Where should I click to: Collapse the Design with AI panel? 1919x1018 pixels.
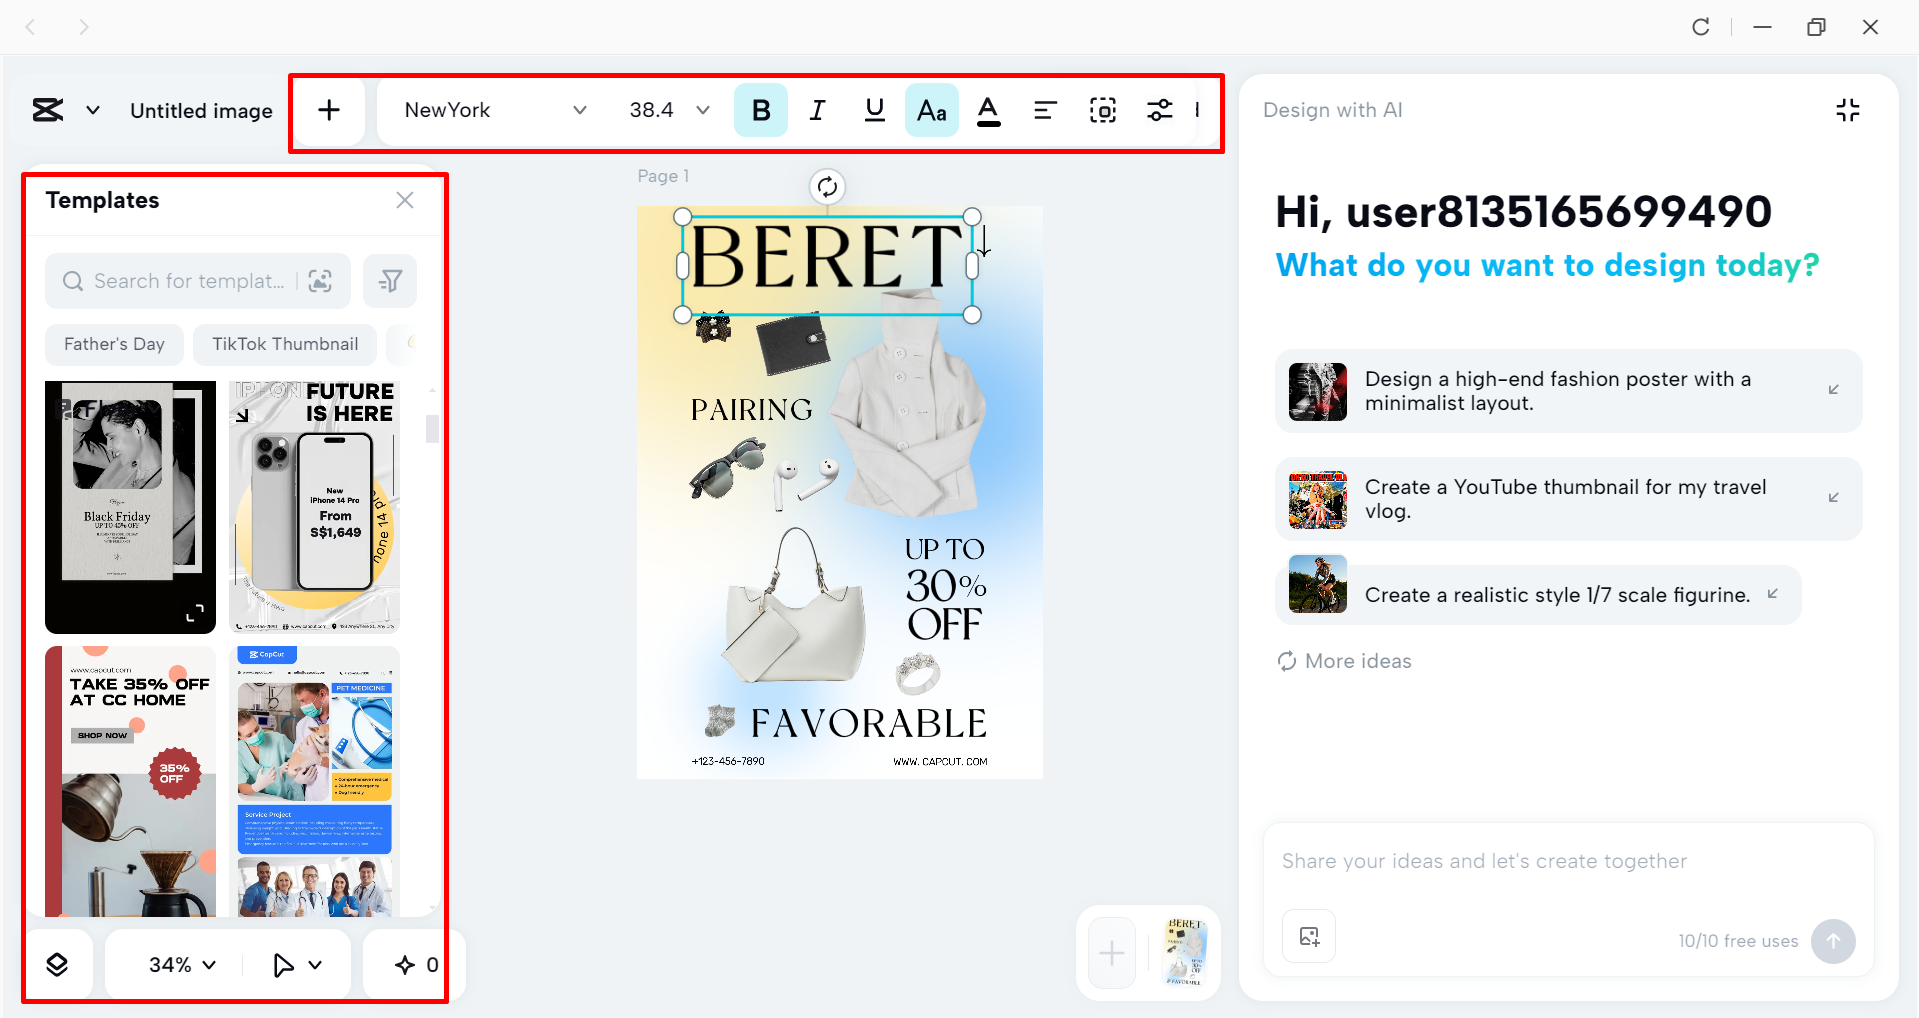point(1847,110)
